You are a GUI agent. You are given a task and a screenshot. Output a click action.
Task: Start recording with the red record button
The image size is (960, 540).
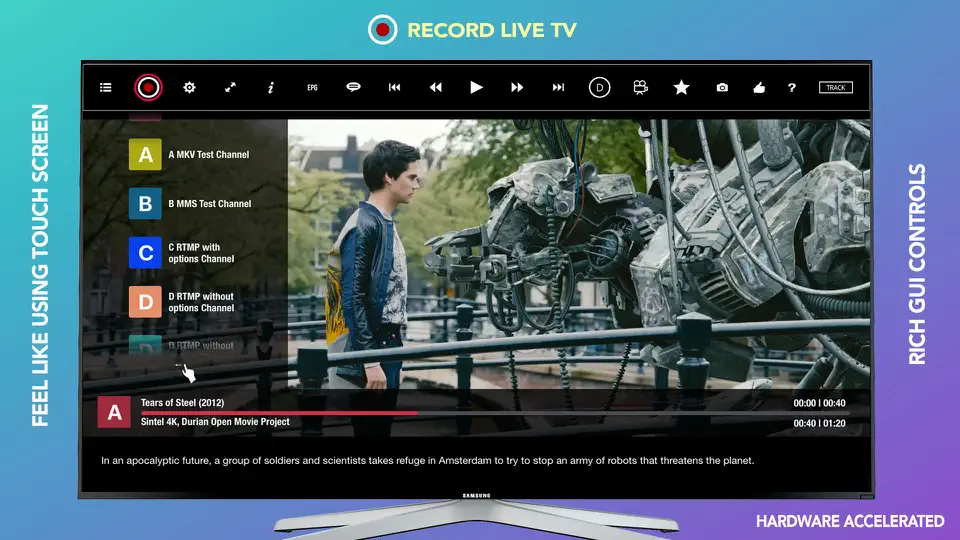pos(148,88)
